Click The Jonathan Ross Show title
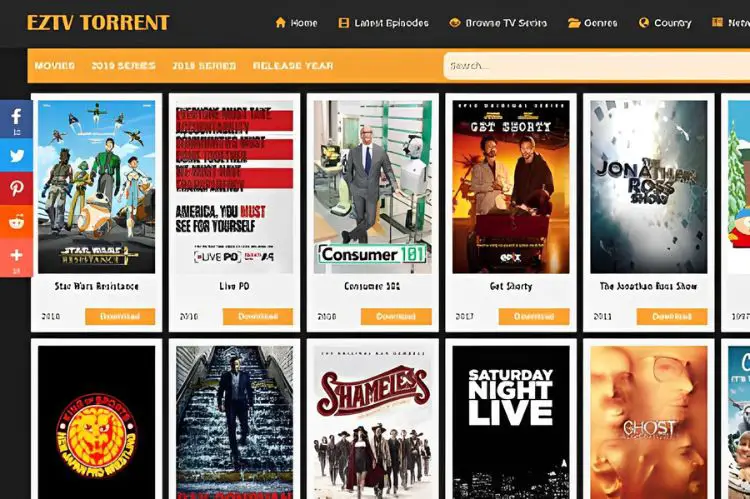The height and width of the screenshot is (499, 750). (648, 286)
